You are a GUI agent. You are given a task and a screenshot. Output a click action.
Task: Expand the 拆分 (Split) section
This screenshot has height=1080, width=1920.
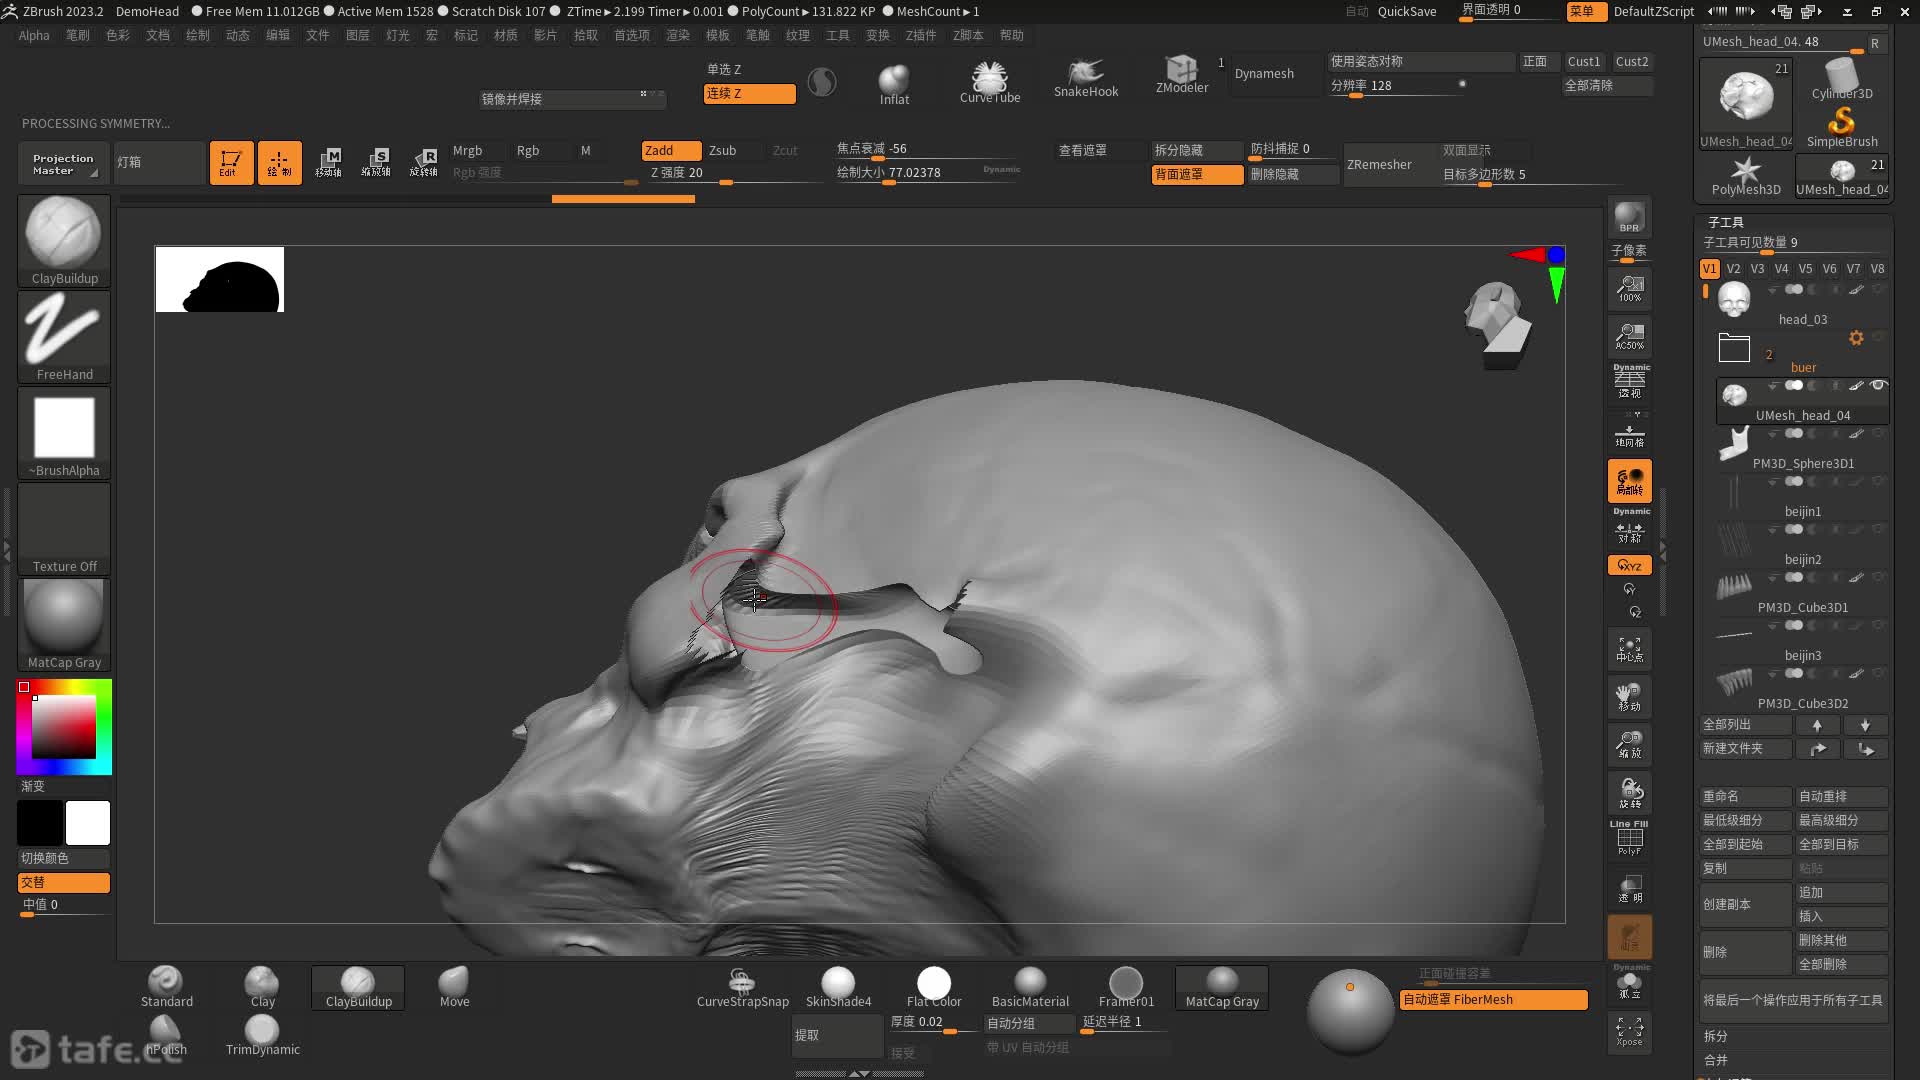(x=1715, y=1036)
